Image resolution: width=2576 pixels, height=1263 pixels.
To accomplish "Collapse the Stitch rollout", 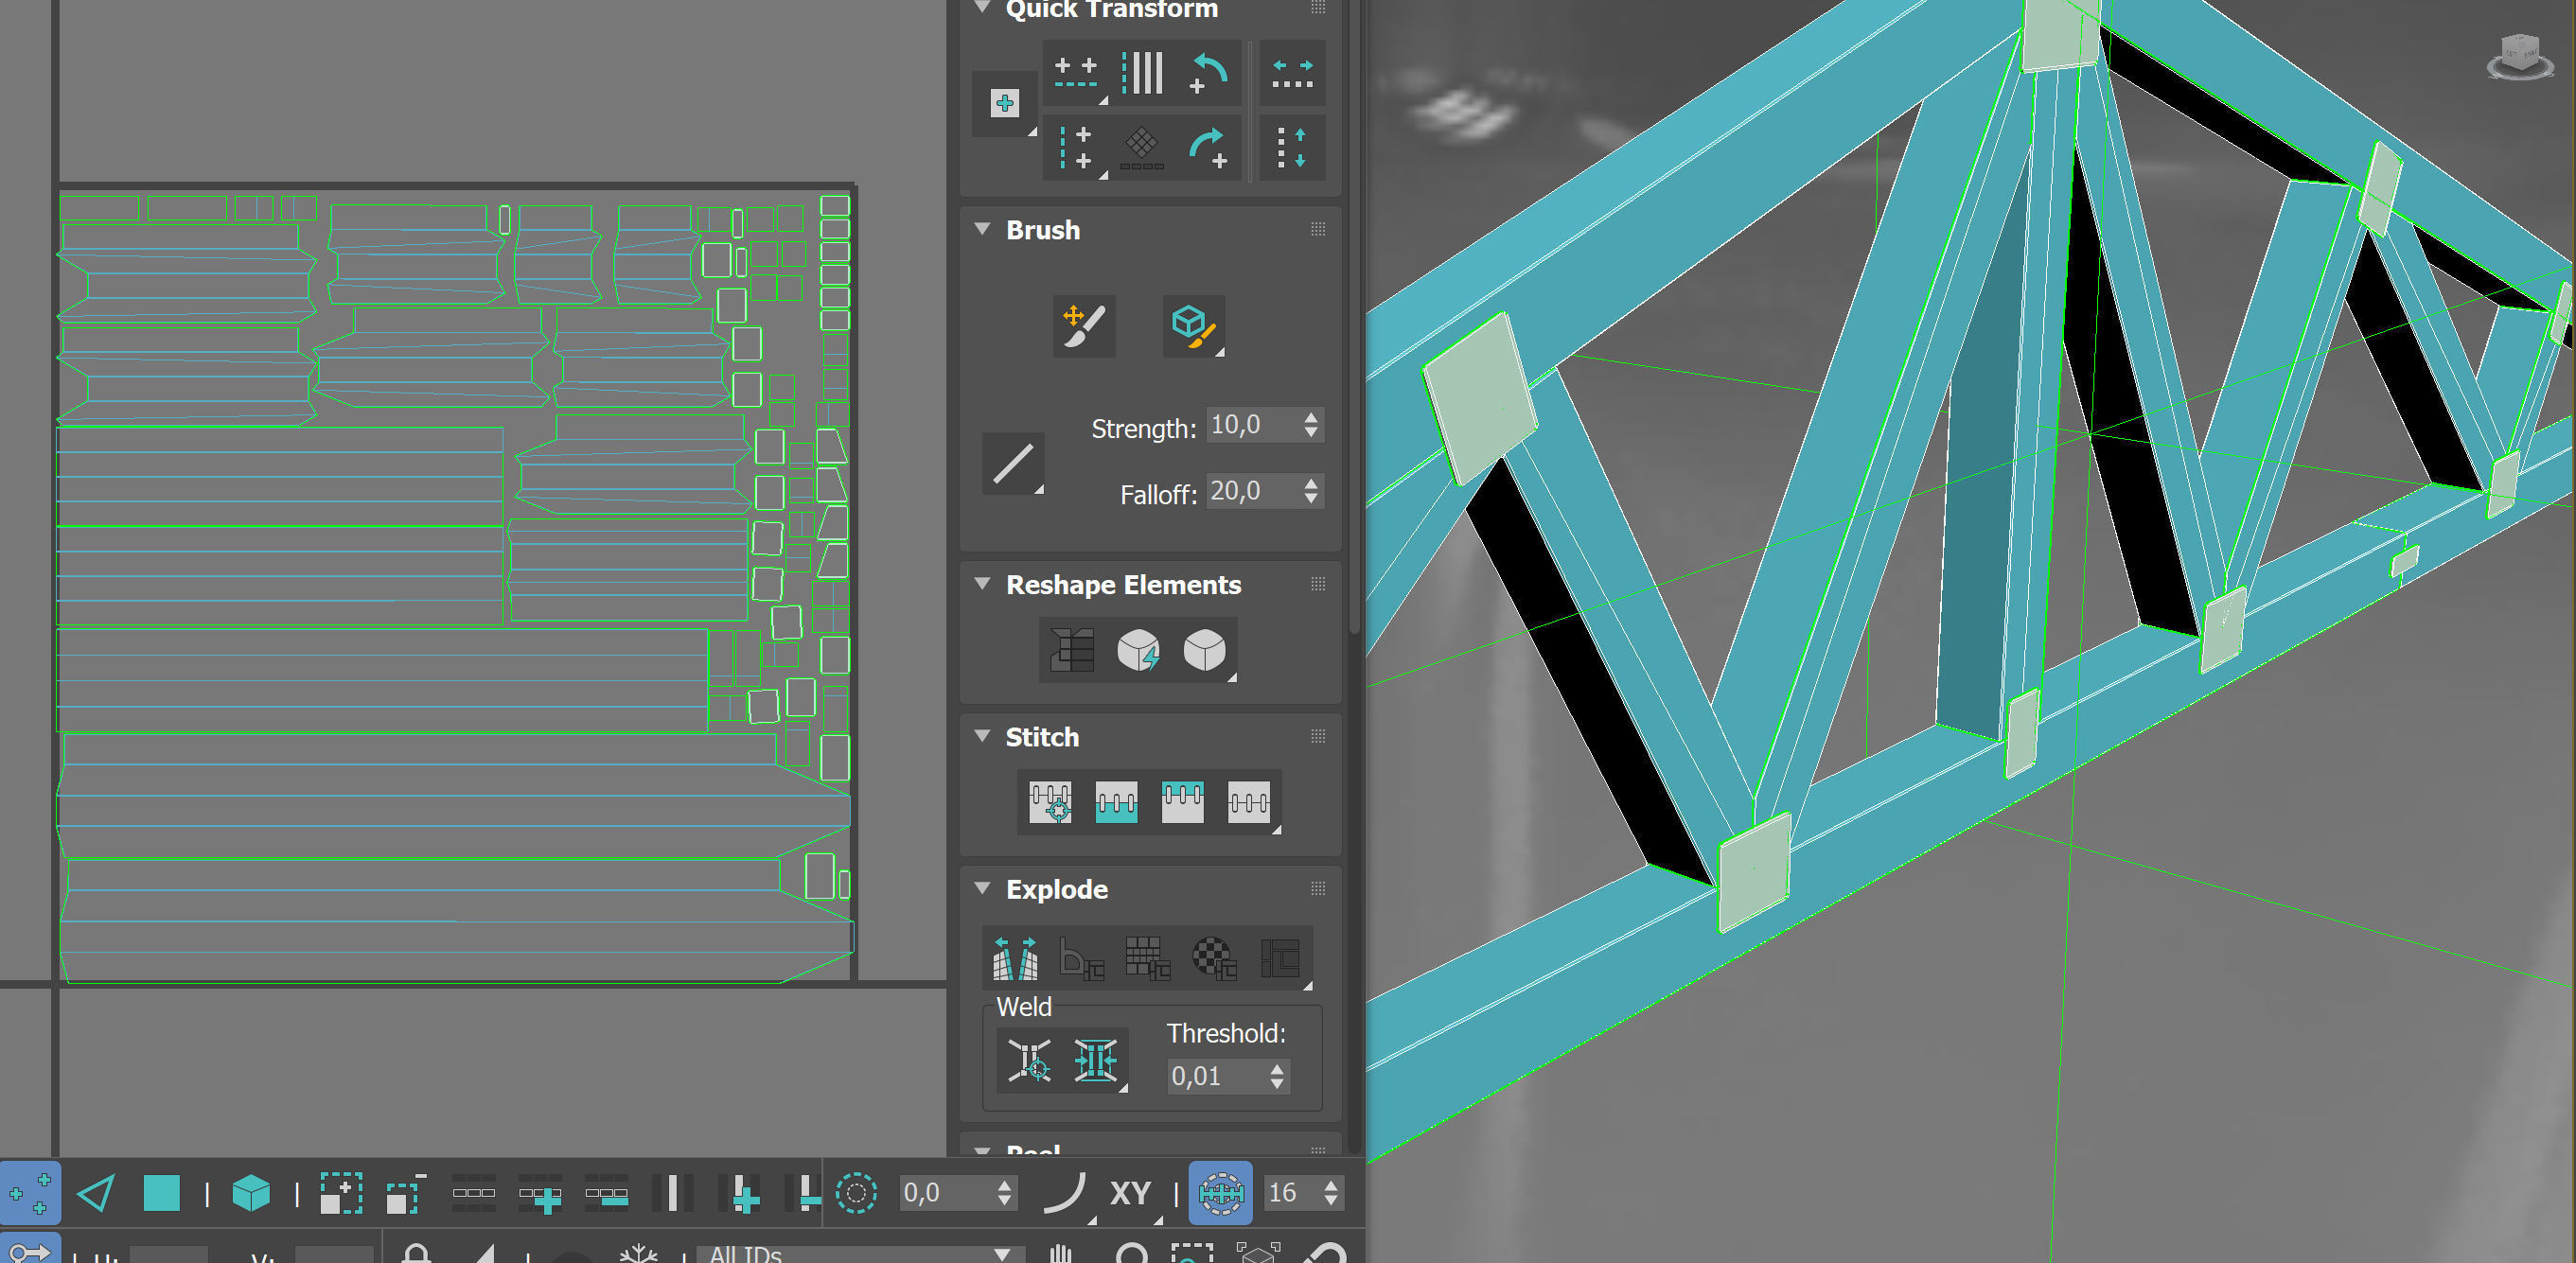I will (982, 736).
